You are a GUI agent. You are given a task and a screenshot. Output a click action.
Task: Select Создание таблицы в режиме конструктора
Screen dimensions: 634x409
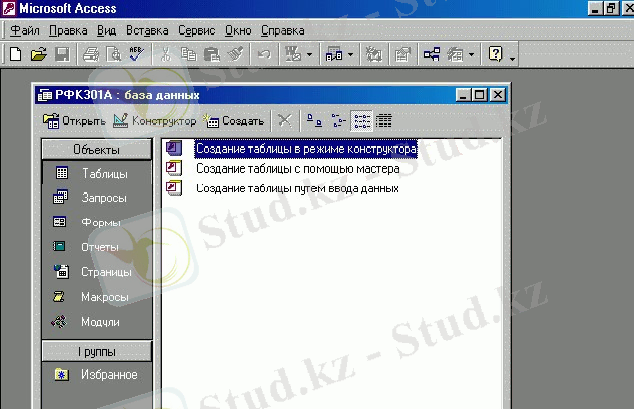pyautogui.click(x=306, y=149)
